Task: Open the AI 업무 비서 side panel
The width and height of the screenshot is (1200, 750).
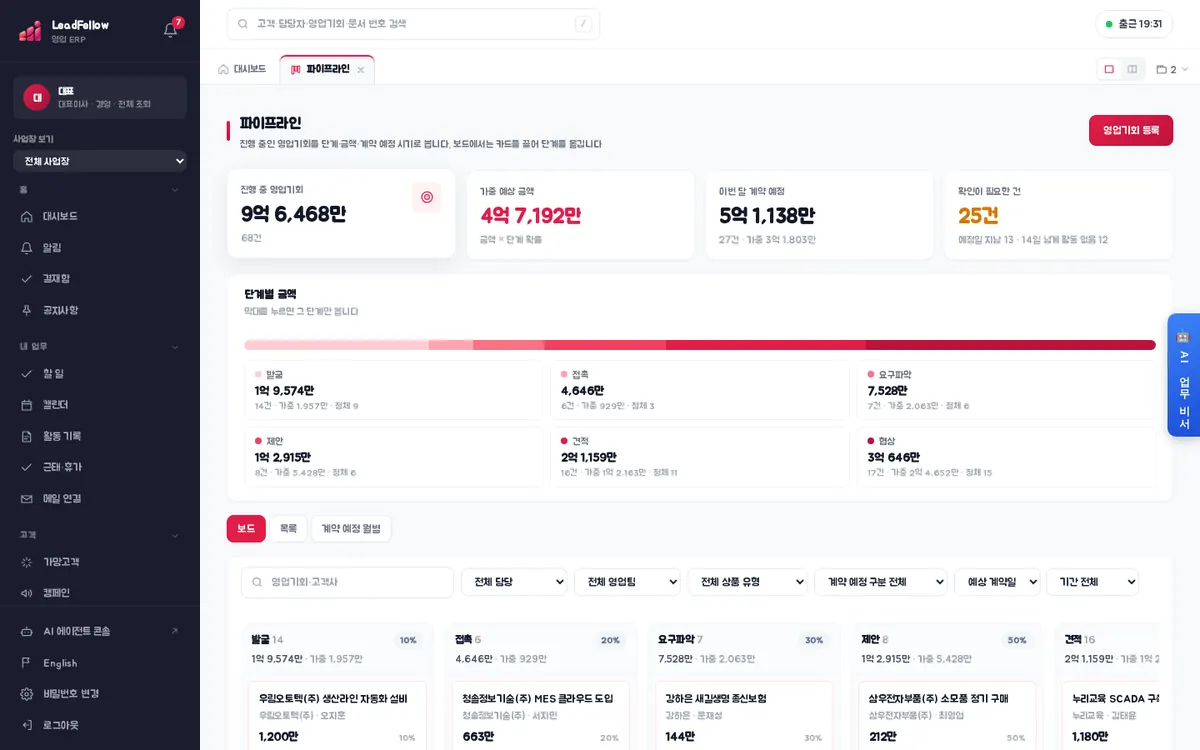Action: (1184, 375)
